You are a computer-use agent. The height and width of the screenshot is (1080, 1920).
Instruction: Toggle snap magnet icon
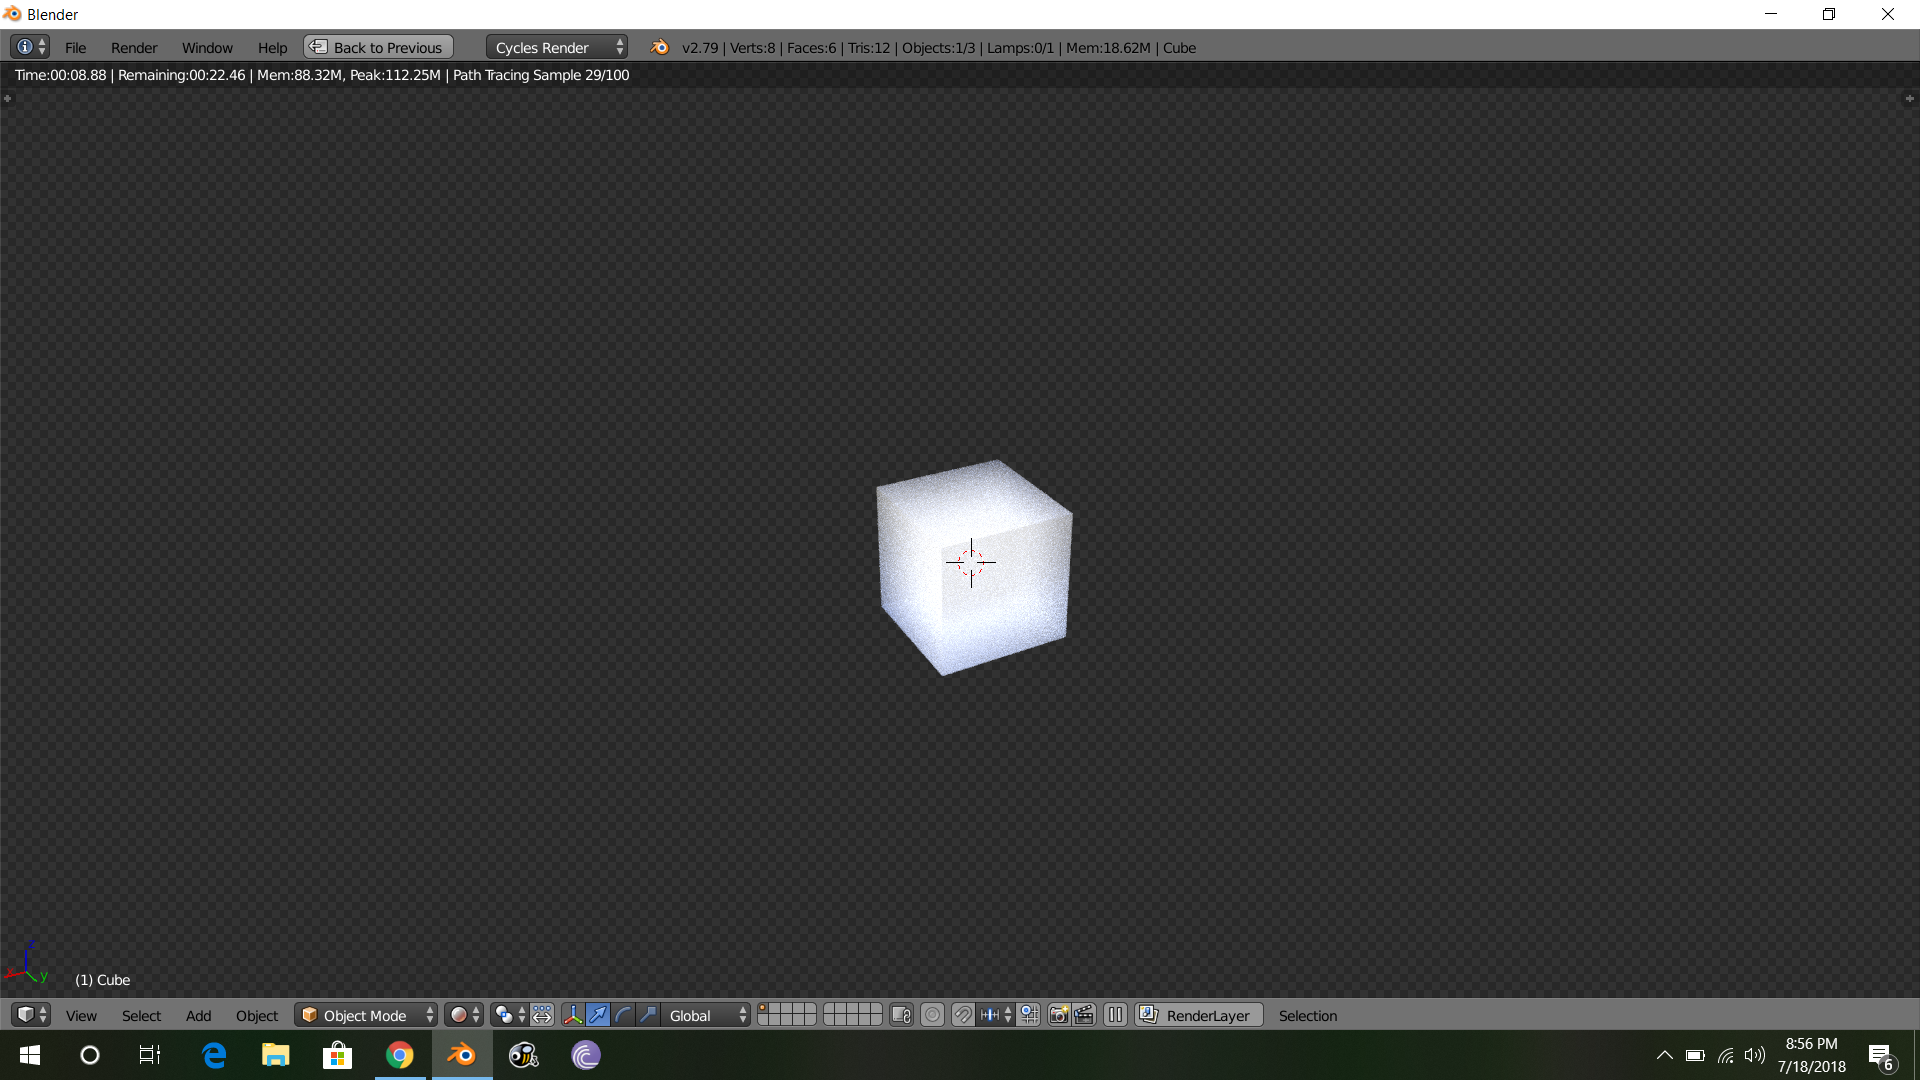[x=962, y=1015]
